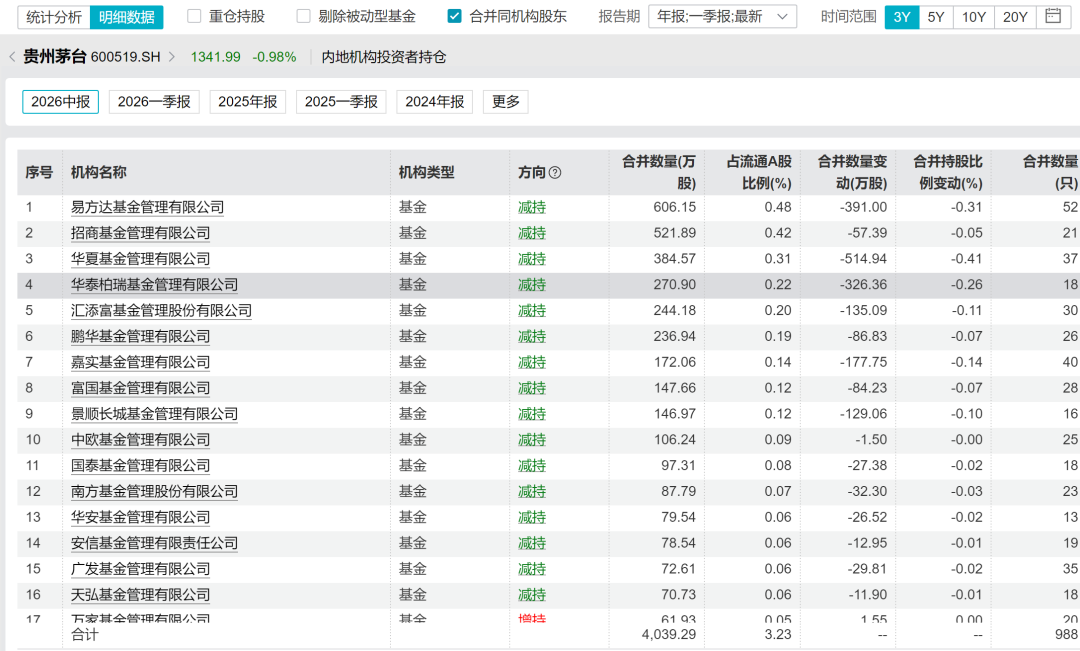Image resolution: width=1080 pixels, height=651 pixels.
Task: Open 华夏基金管理有限公司 link
Action: [x=141, y=259]
